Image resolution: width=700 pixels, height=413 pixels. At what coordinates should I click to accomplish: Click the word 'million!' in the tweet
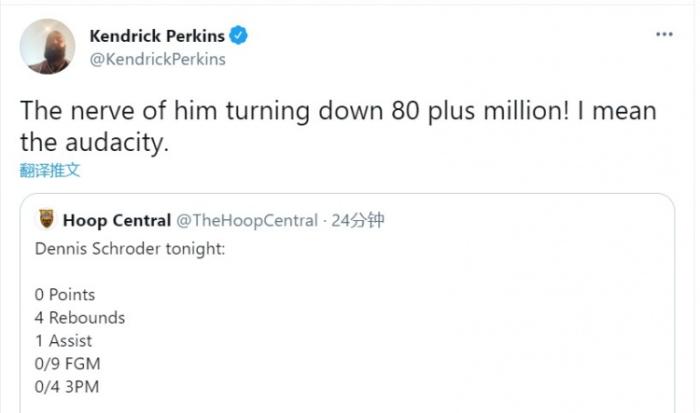point(556,110)
